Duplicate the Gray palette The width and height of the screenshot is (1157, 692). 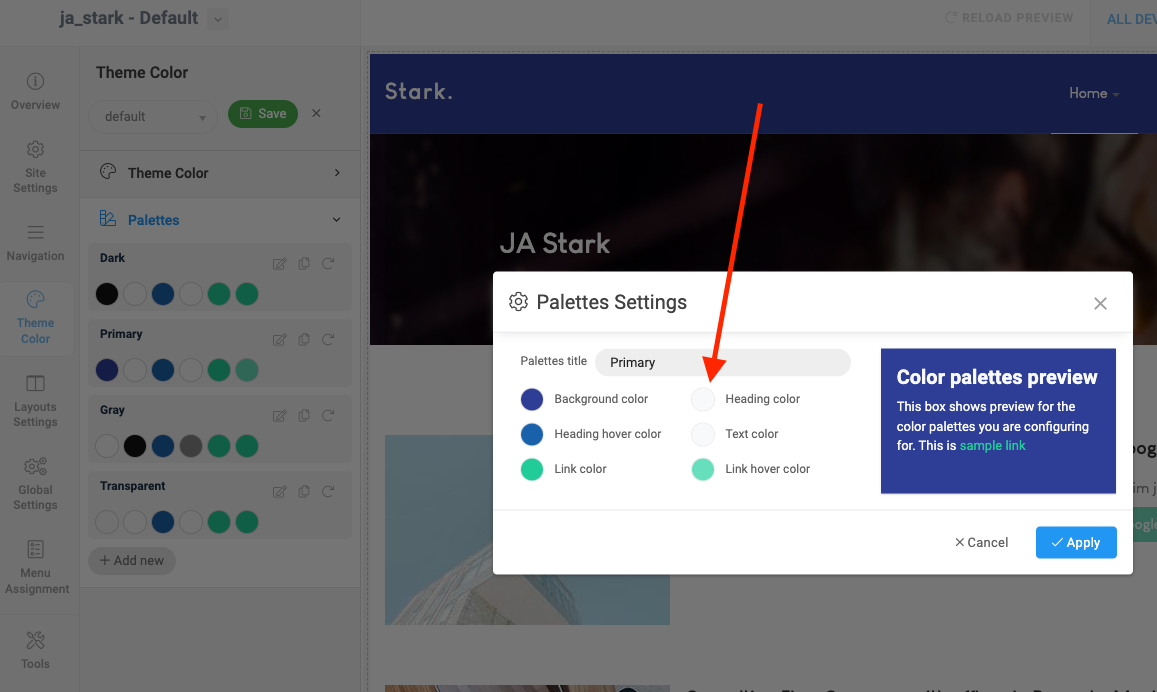(304, 415)
